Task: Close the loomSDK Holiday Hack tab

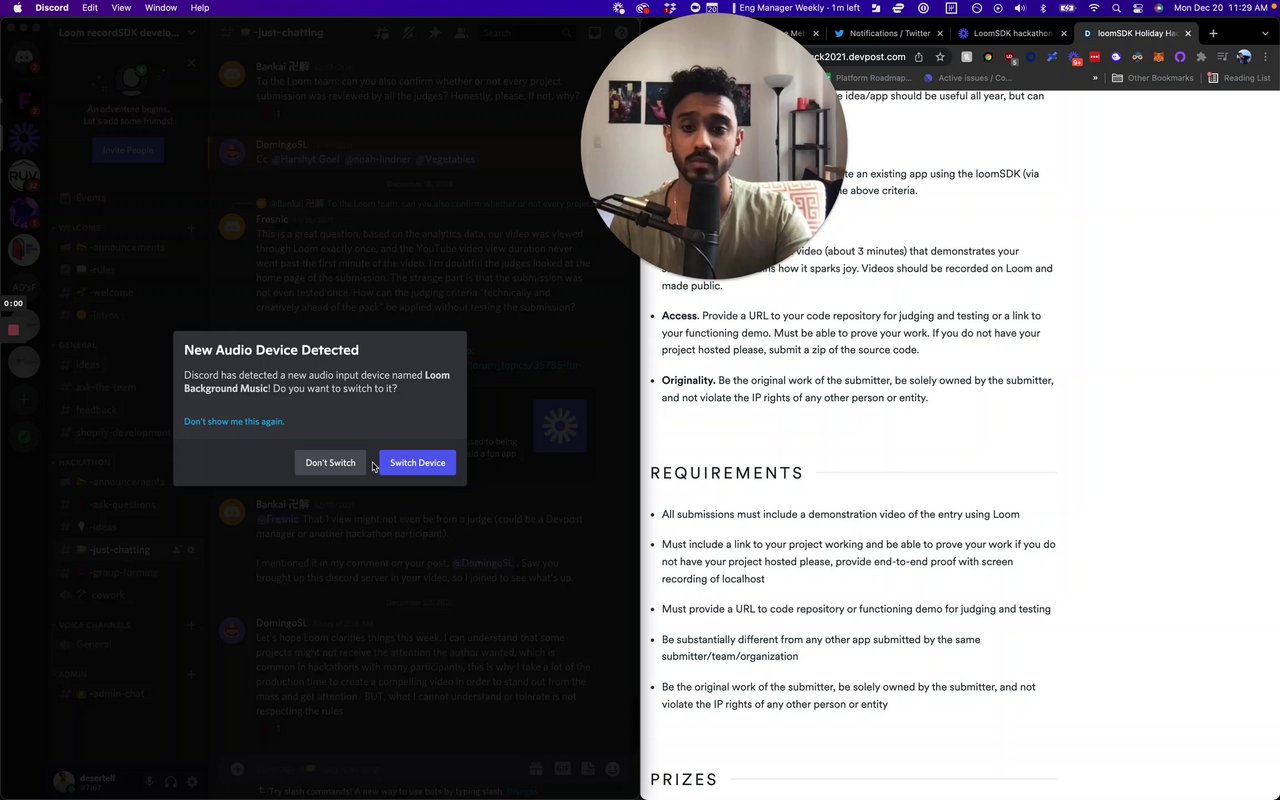Action: [1188, 33]
